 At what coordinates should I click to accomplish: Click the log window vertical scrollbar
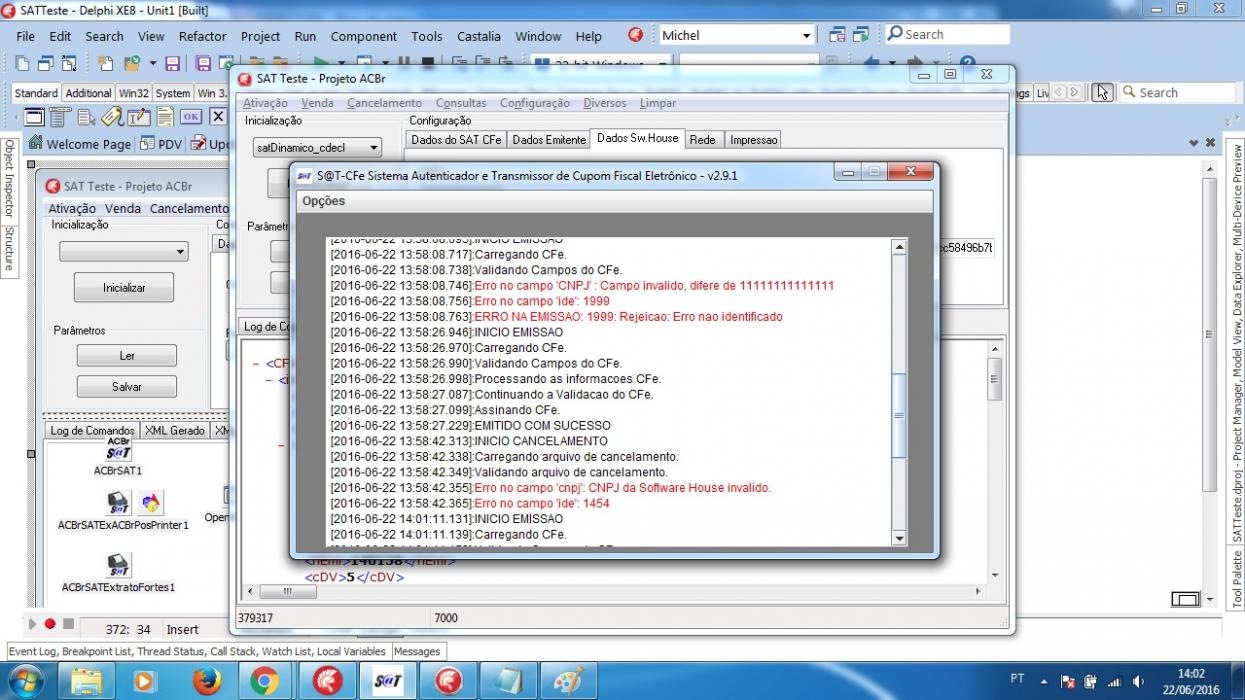(x=899, y=392)
